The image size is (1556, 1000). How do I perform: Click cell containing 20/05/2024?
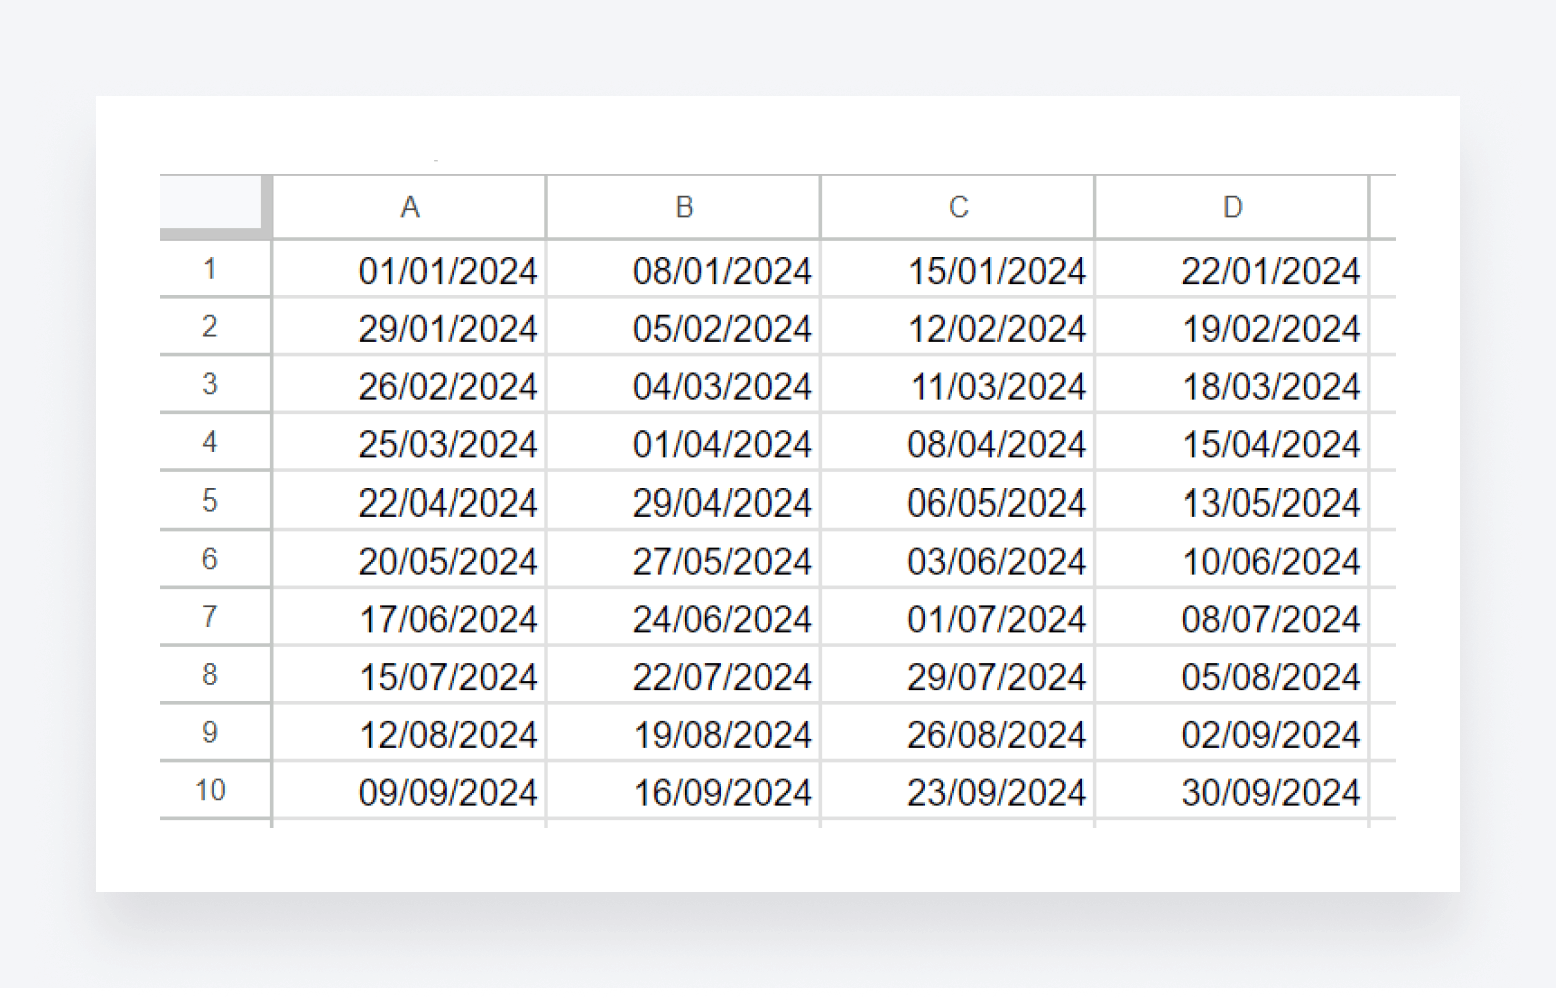pos(409,558)
